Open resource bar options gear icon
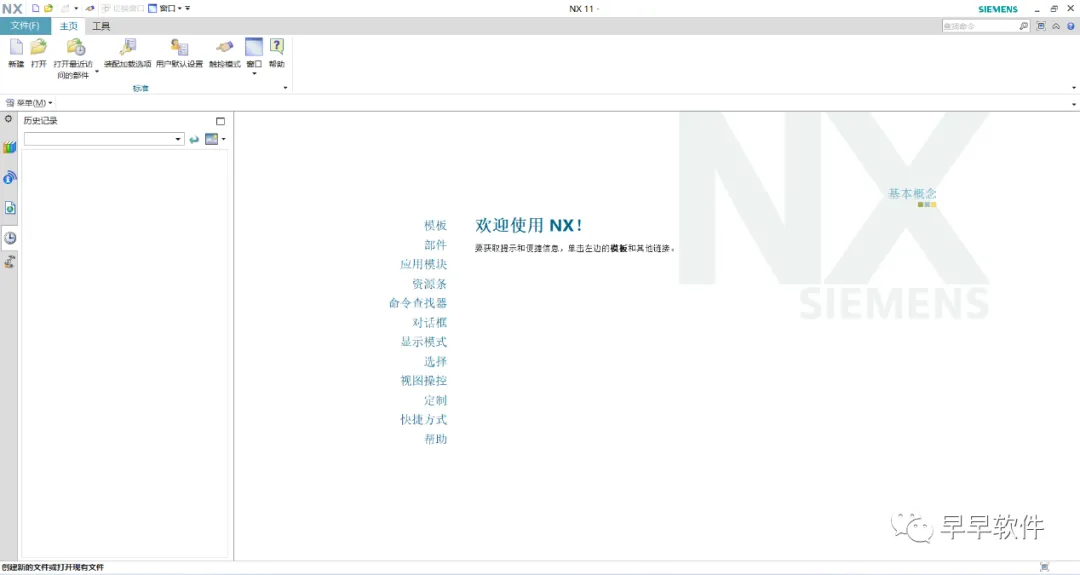The image size is (1080, 575). tap(8, 118)
